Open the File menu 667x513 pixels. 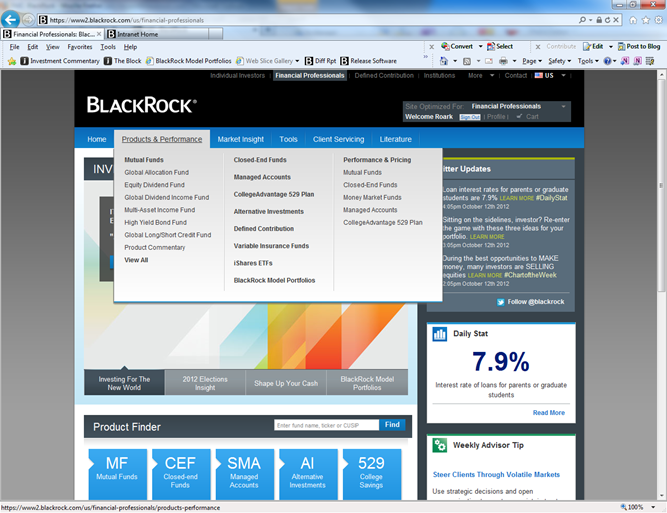click(x=14, y=47)
